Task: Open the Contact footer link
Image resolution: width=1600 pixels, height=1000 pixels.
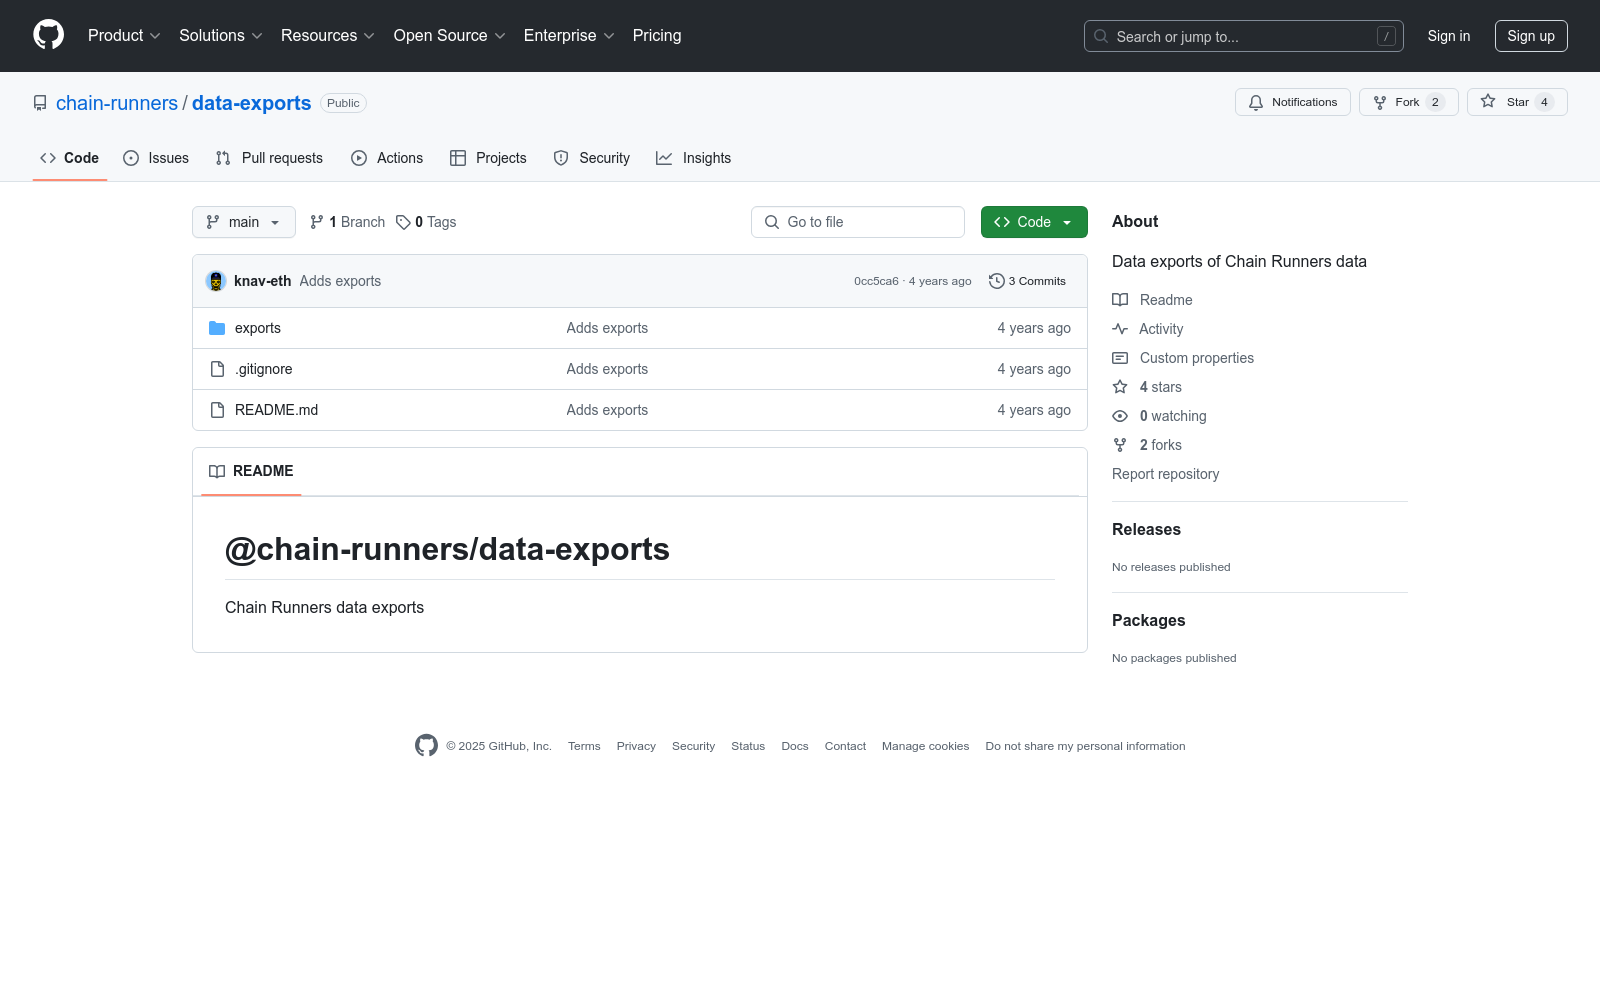Action: [845, 746]
